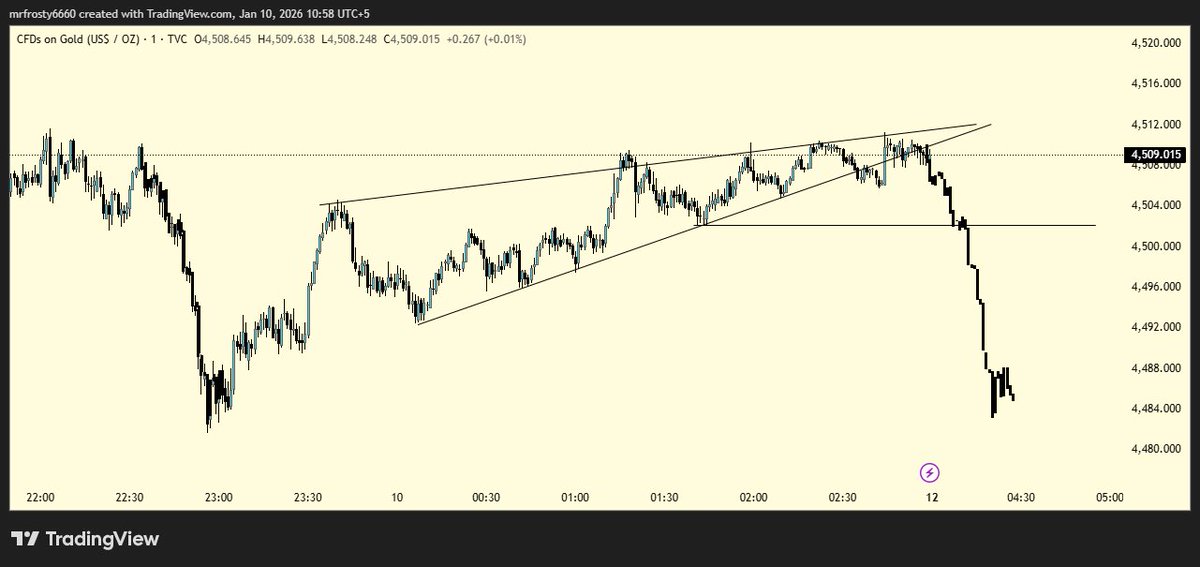Click the 00:30 time axis label
The width and height of the screenshot is (1200, 567).
point(486,498)
